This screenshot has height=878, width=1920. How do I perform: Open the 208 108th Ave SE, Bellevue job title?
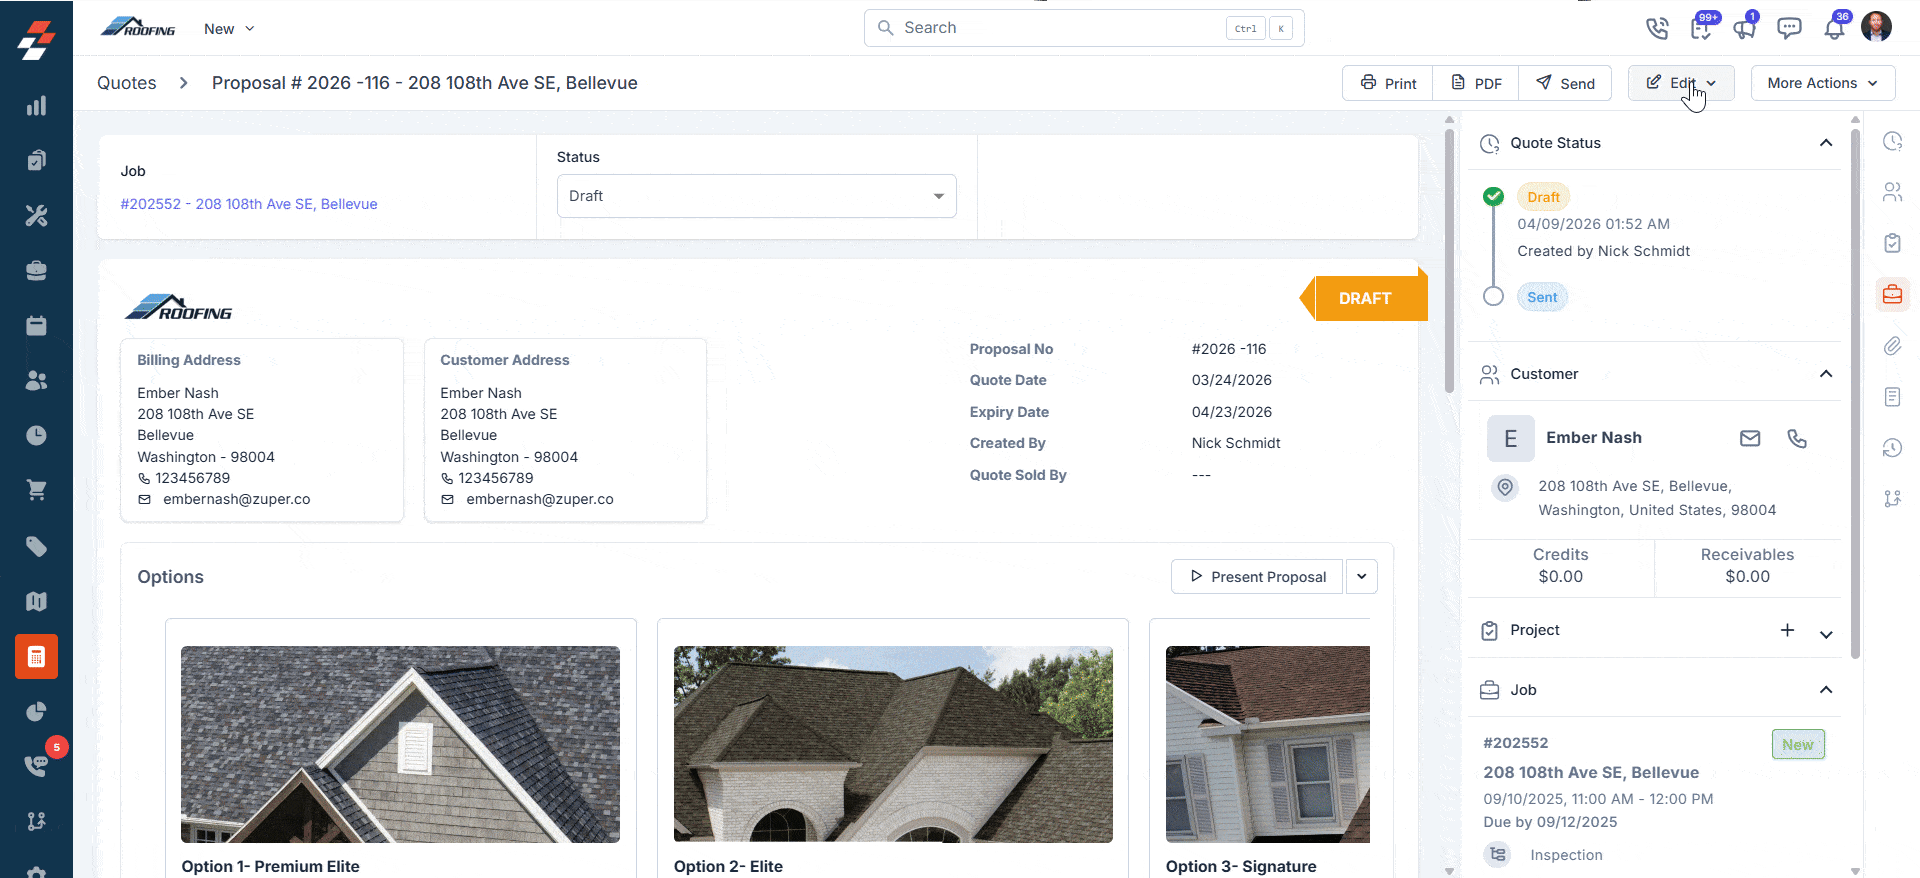tap(1591, 772)
